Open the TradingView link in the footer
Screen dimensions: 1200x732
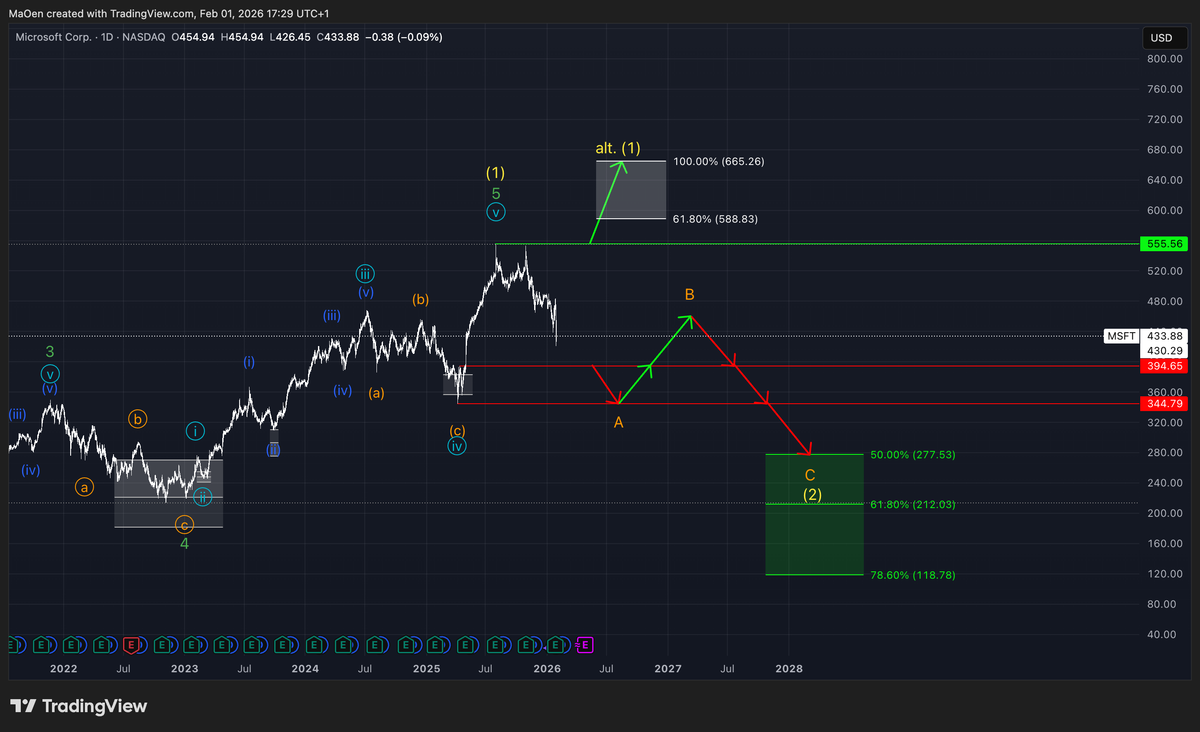78,706
